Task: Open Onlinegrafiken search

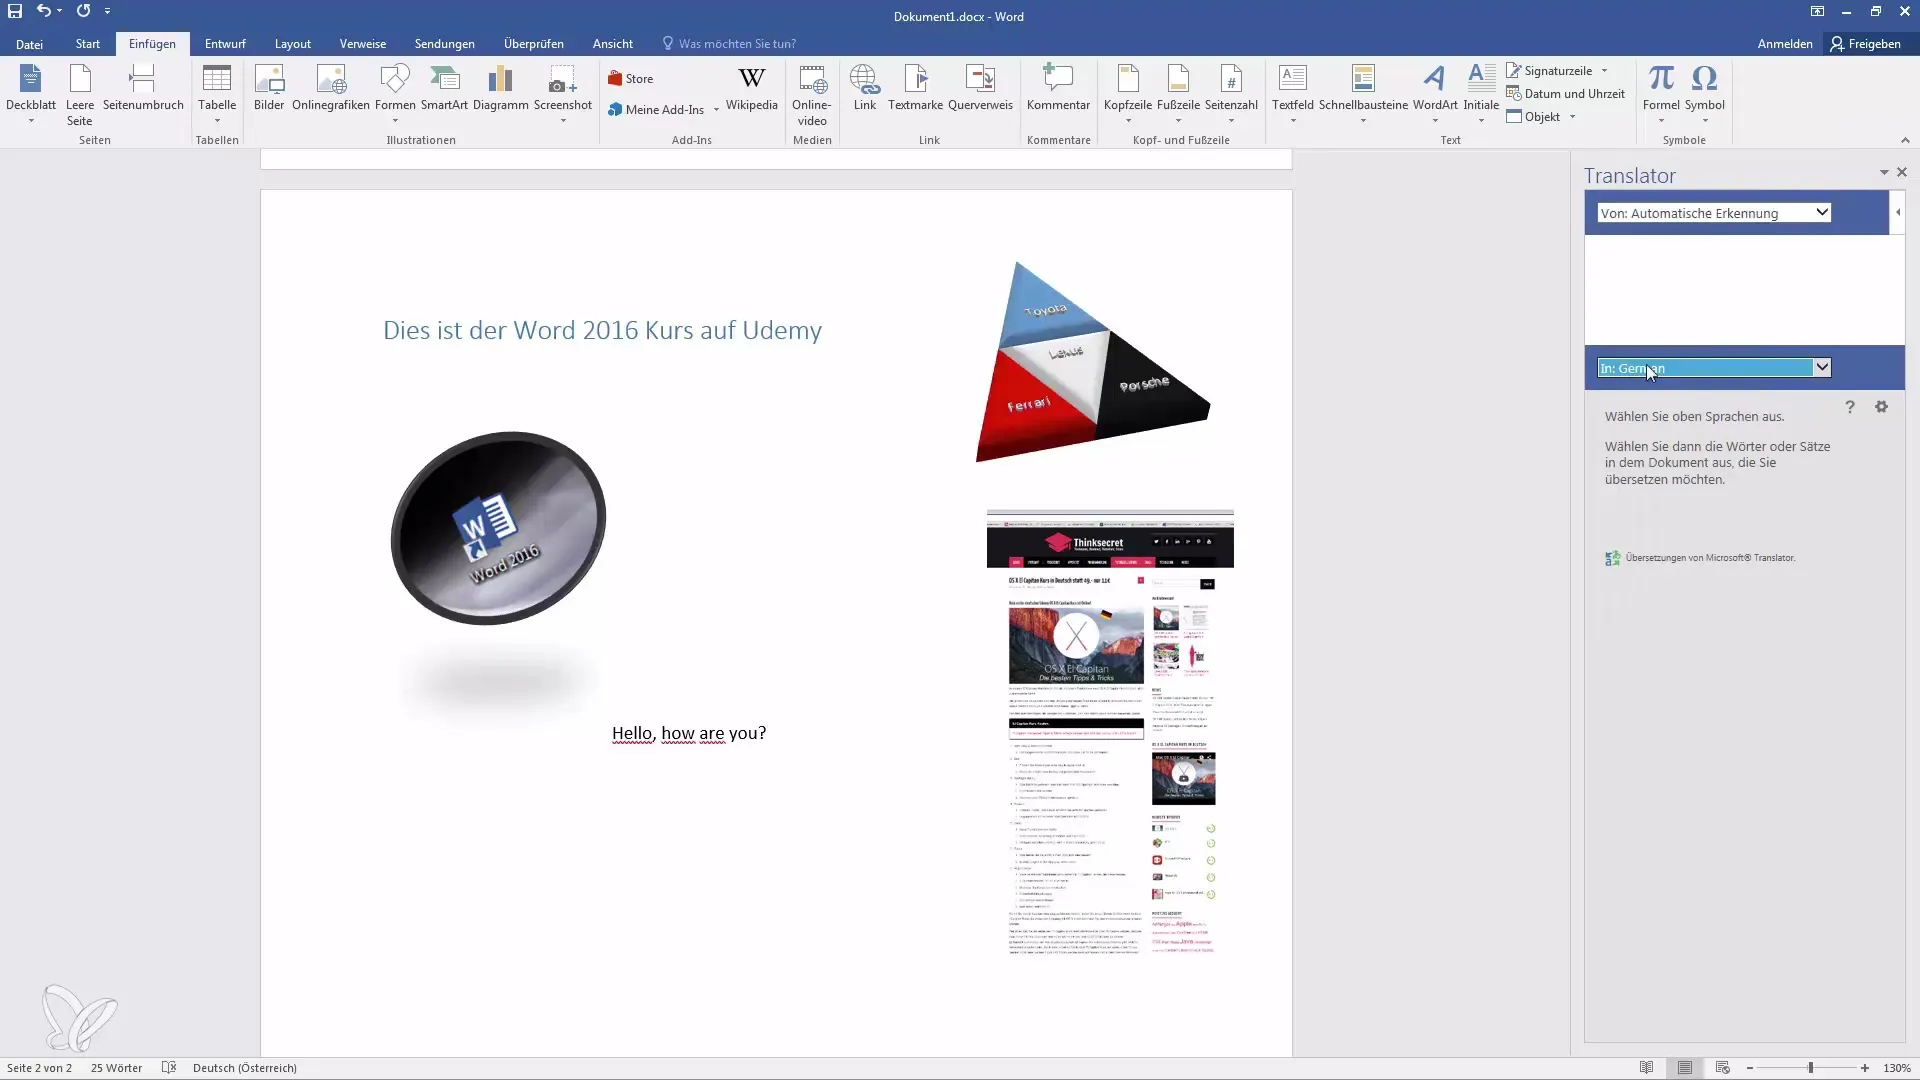Action: point(331,88)
